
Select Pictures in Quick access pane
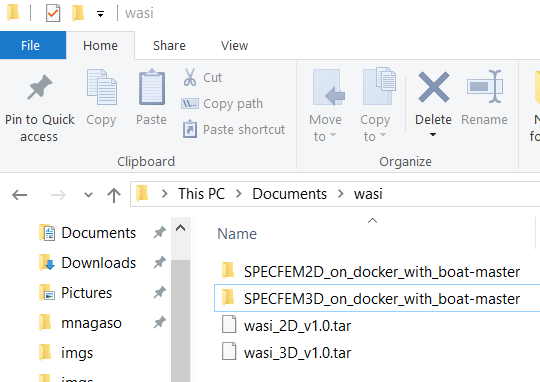[86, 293]
